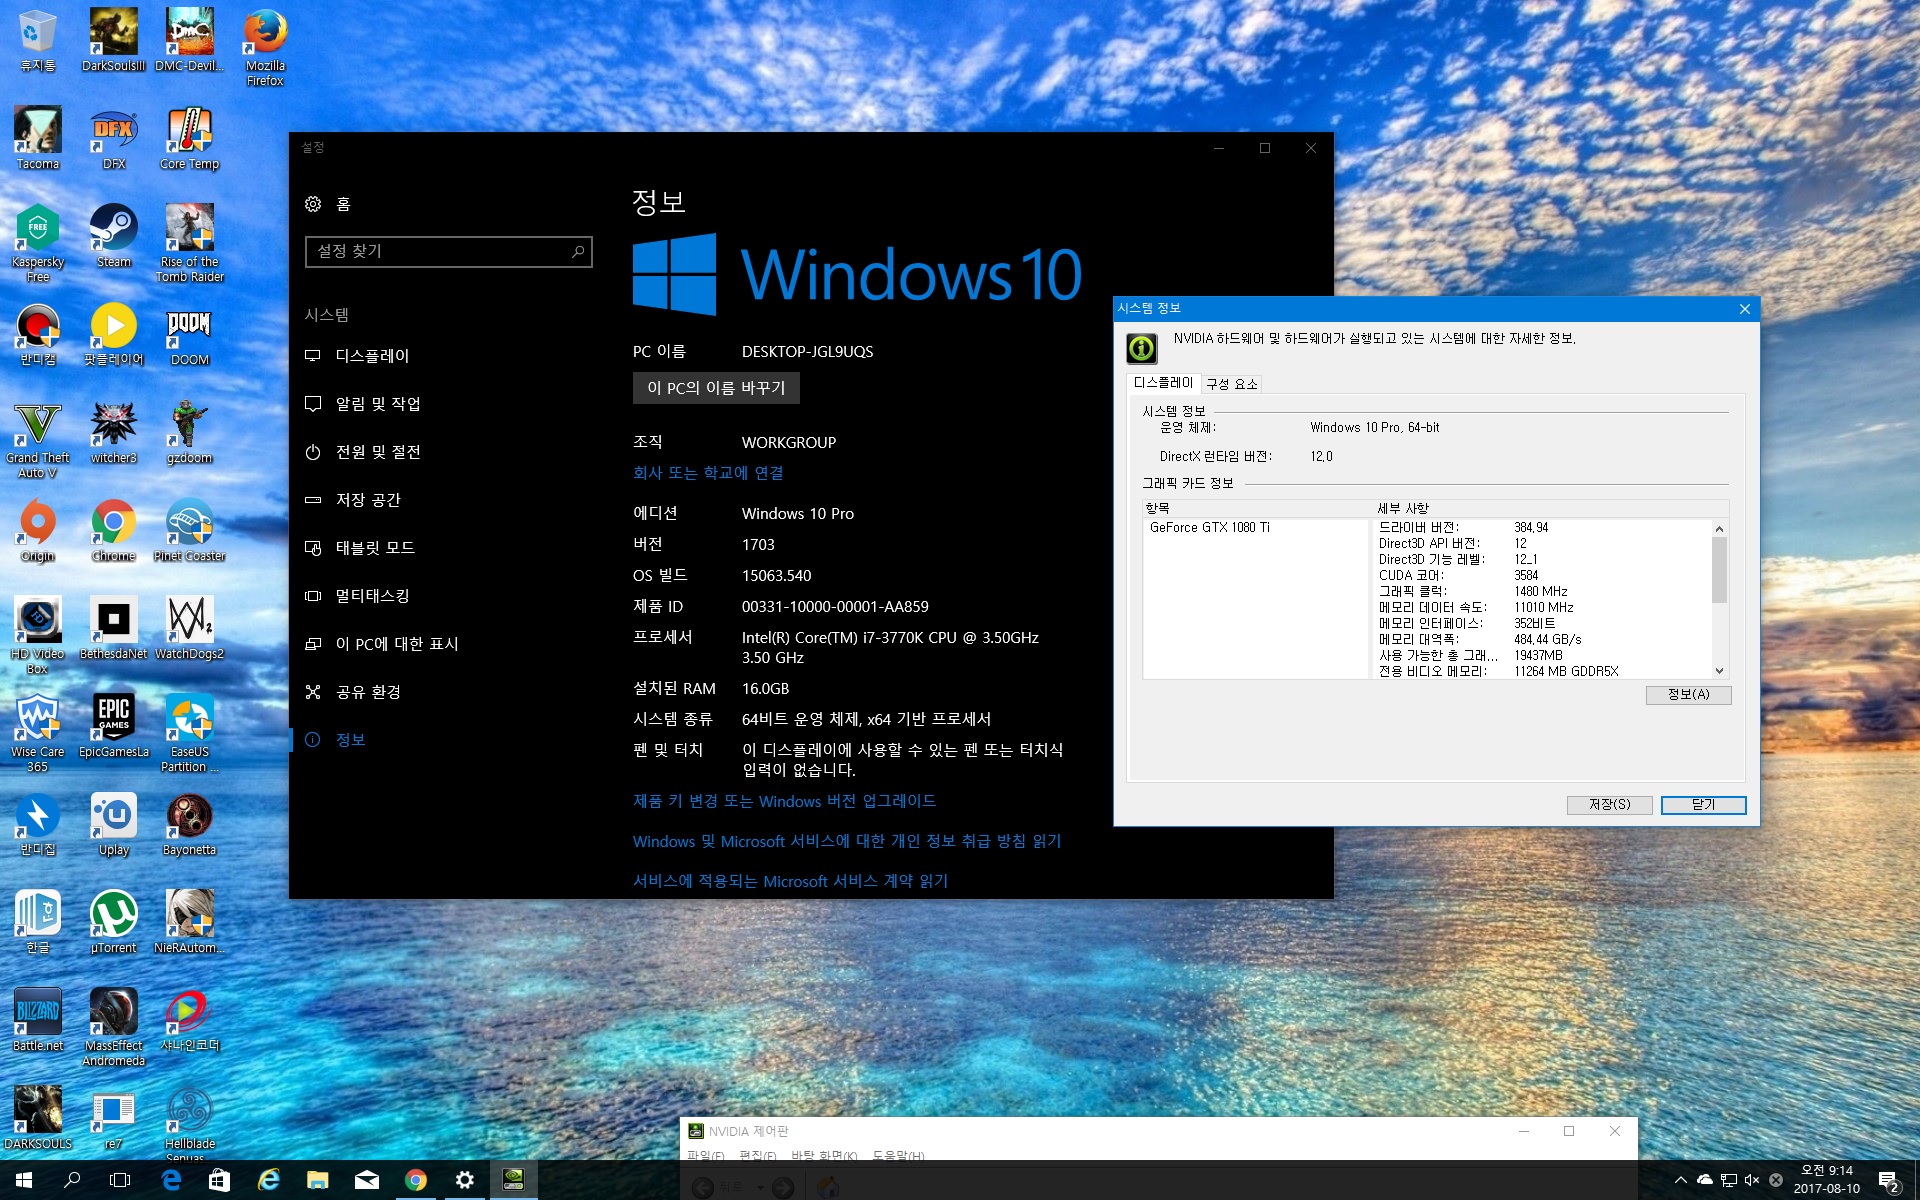Select GeForce GTX 1080 Ti list item

1209,527
